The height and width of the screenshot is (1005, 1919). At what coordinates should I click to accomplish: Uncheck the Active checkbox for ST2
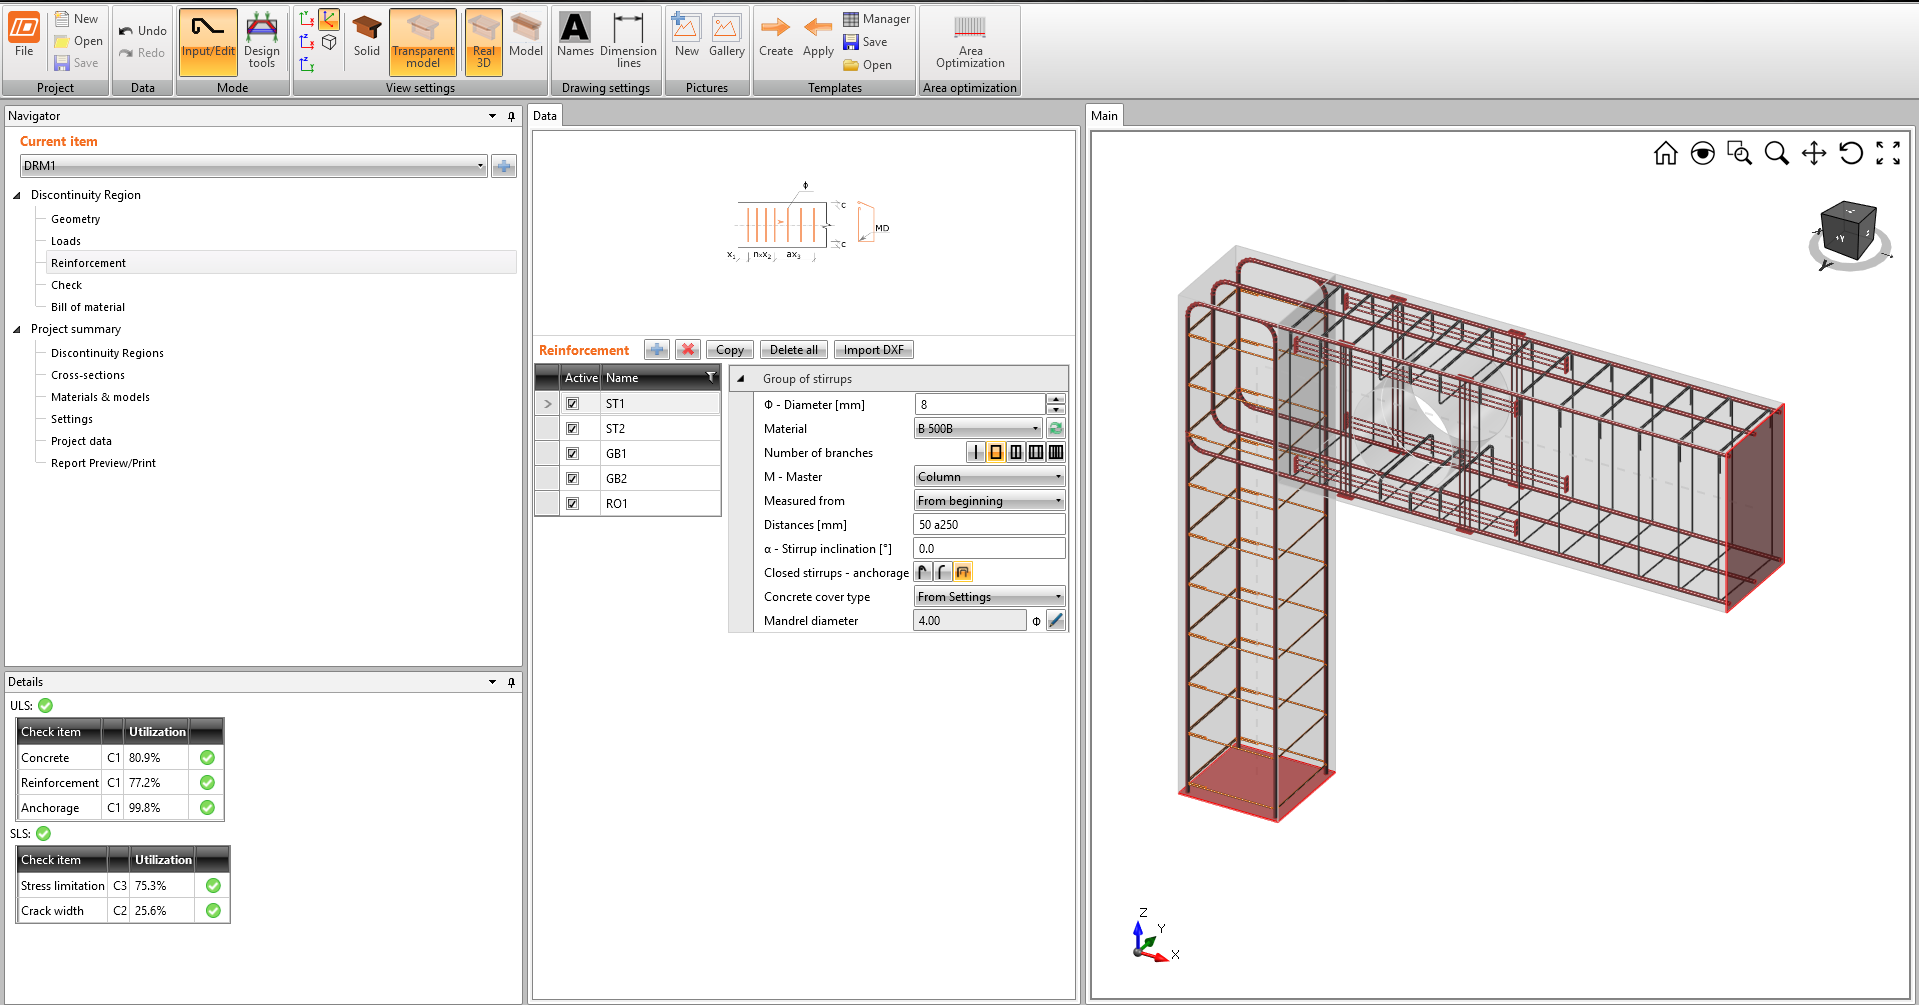(572, 428)
